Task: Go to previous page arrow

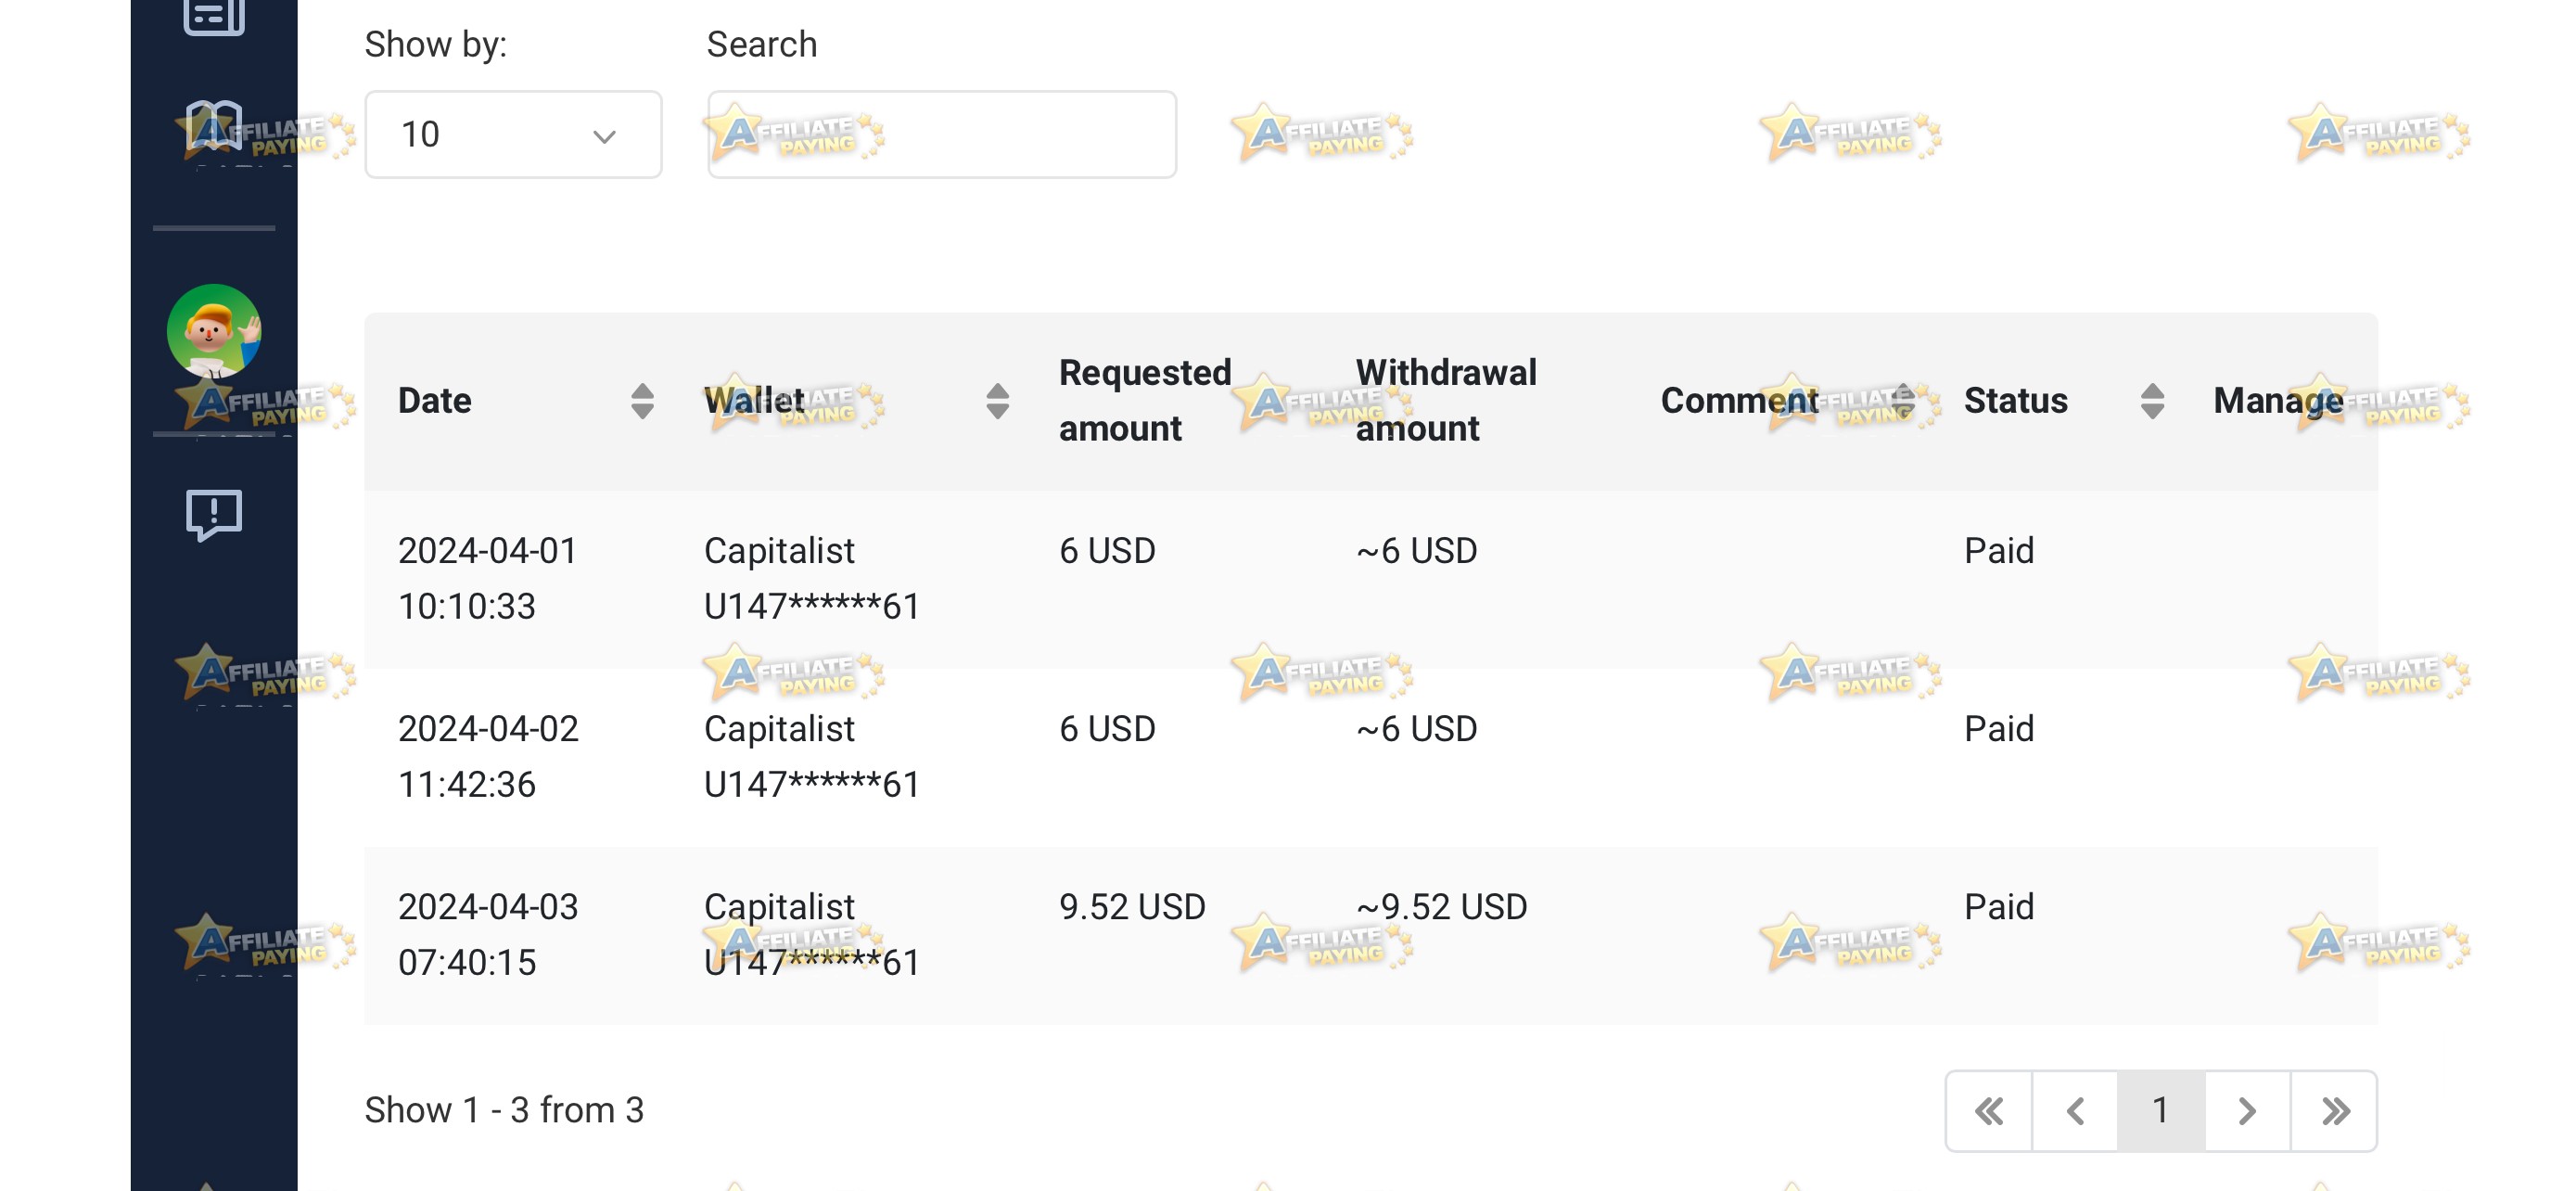Action: coord(2075,1110)
